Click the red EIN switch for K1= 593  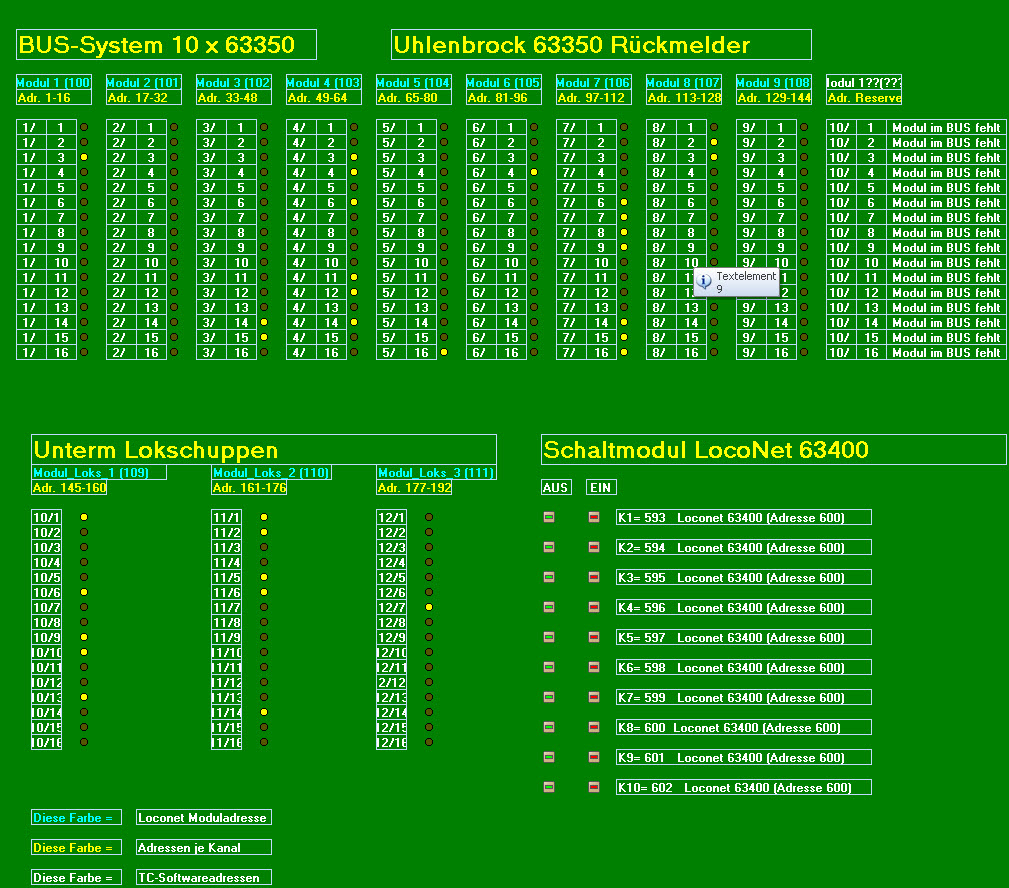pos(594,517)
